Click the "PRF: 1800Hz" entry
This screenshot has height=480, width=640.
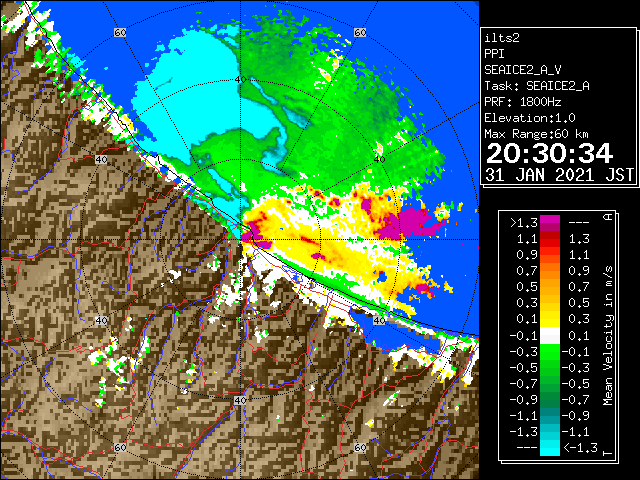pos(522,102)
